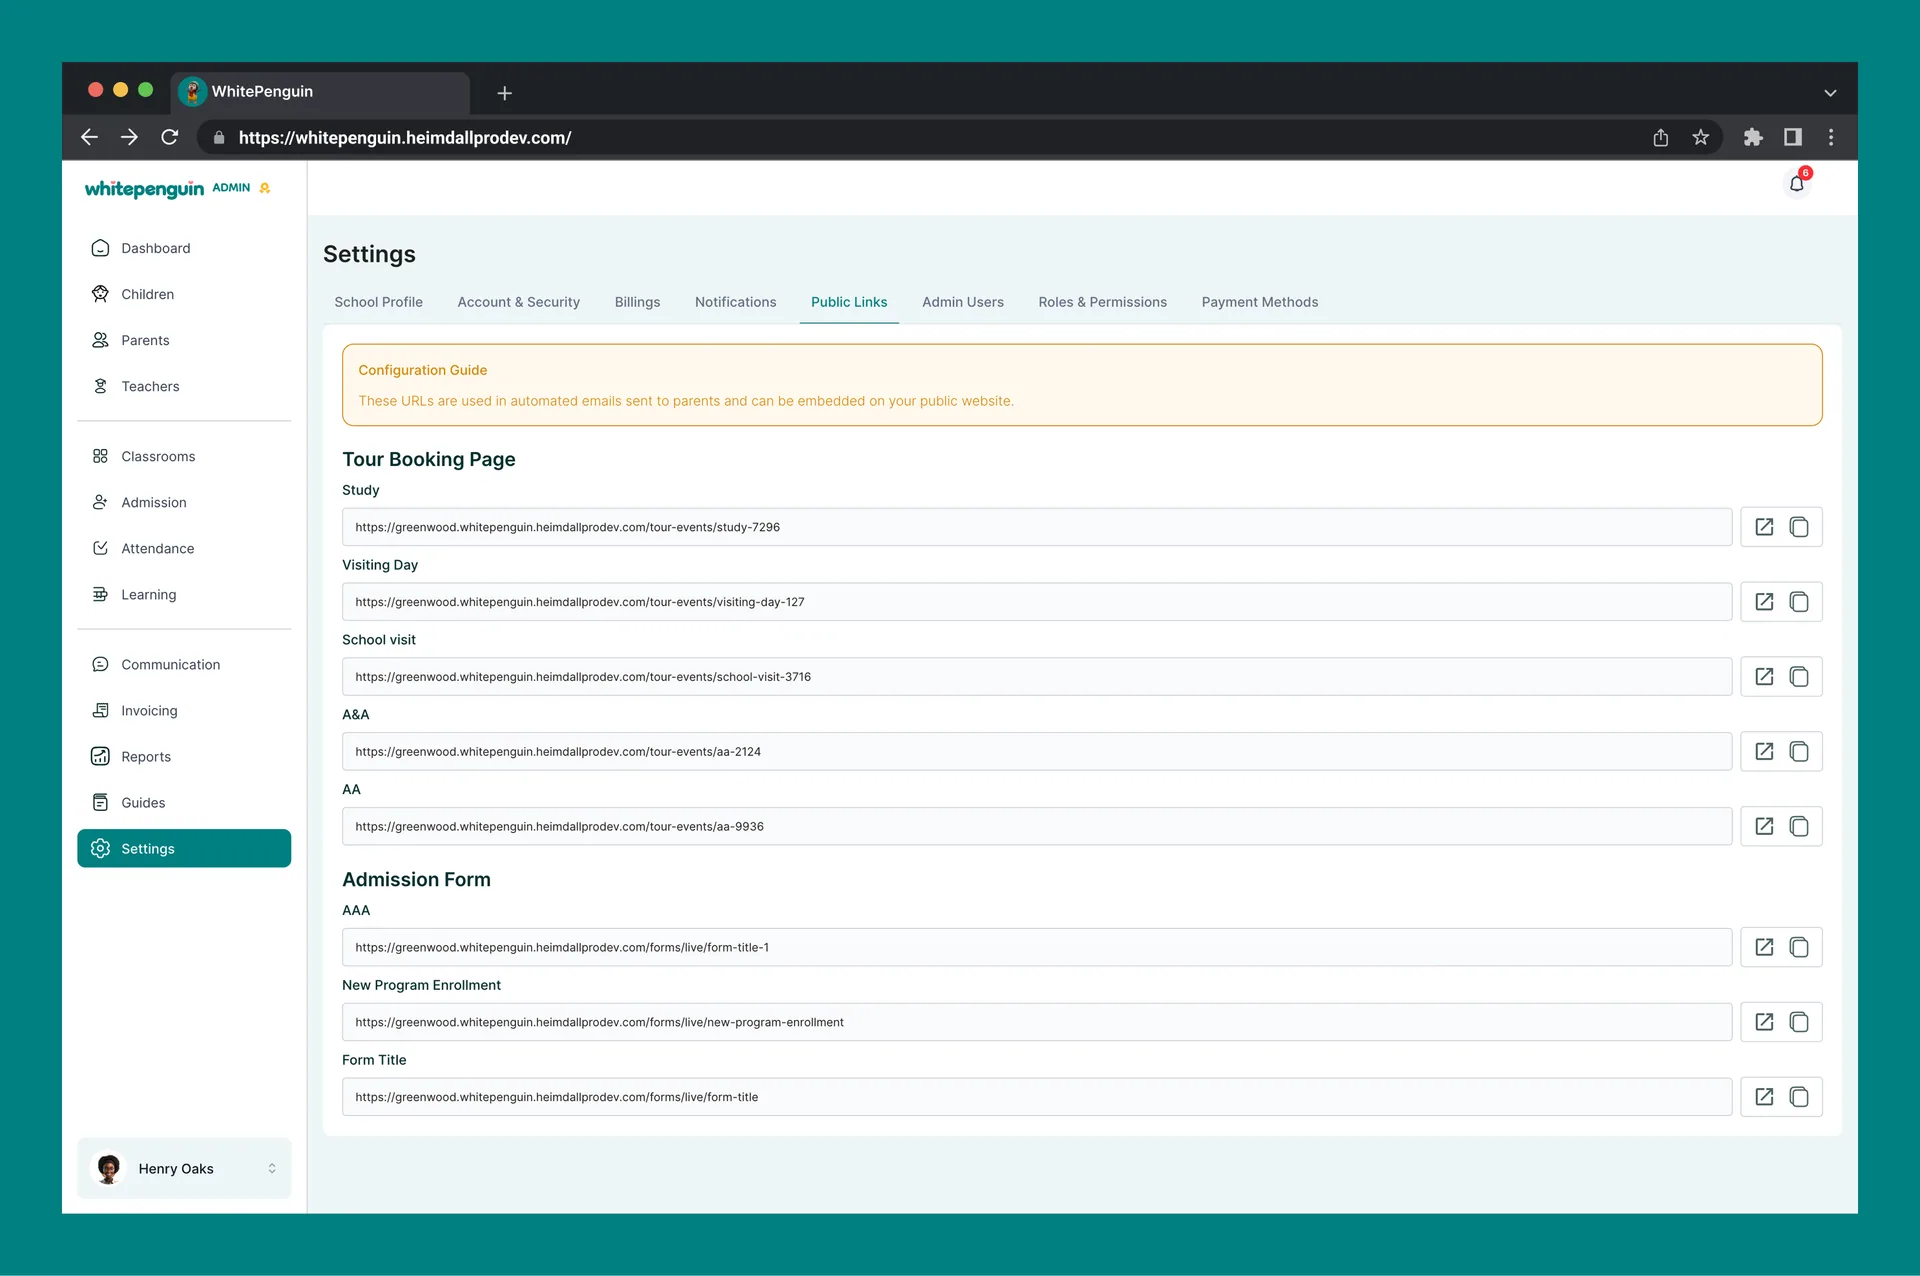Copy the A&A tour URL
Image resolution: width=1920 pixels, height=1276 pixels.
pyautogui.click(x=1799, y=752)
